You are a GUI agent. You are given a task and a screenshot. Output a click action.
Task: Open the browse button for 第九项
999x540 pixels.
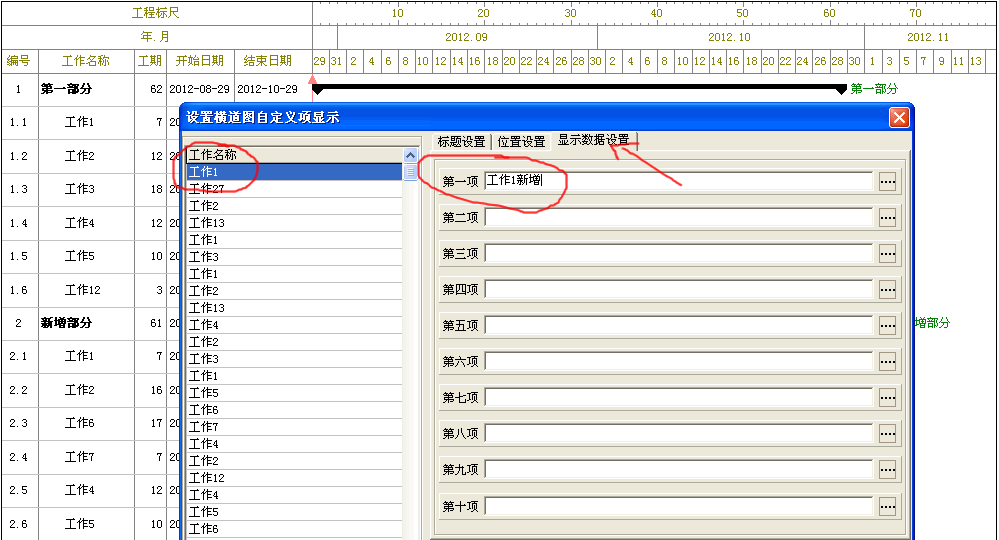(x=887, y=469)
